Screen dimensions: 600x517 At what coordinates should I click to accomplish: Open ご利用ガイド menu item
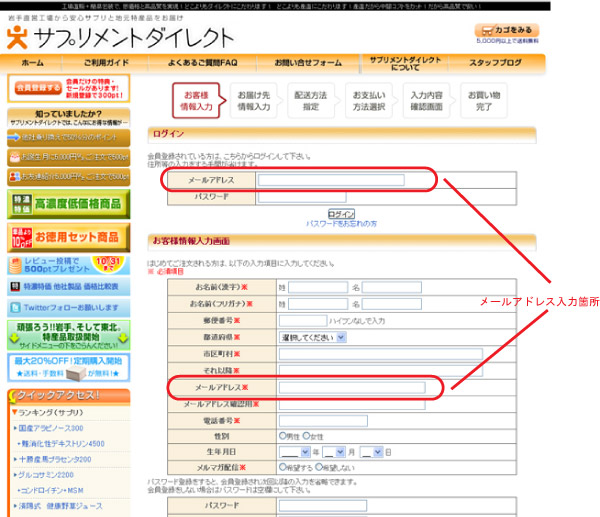[106, 63]
